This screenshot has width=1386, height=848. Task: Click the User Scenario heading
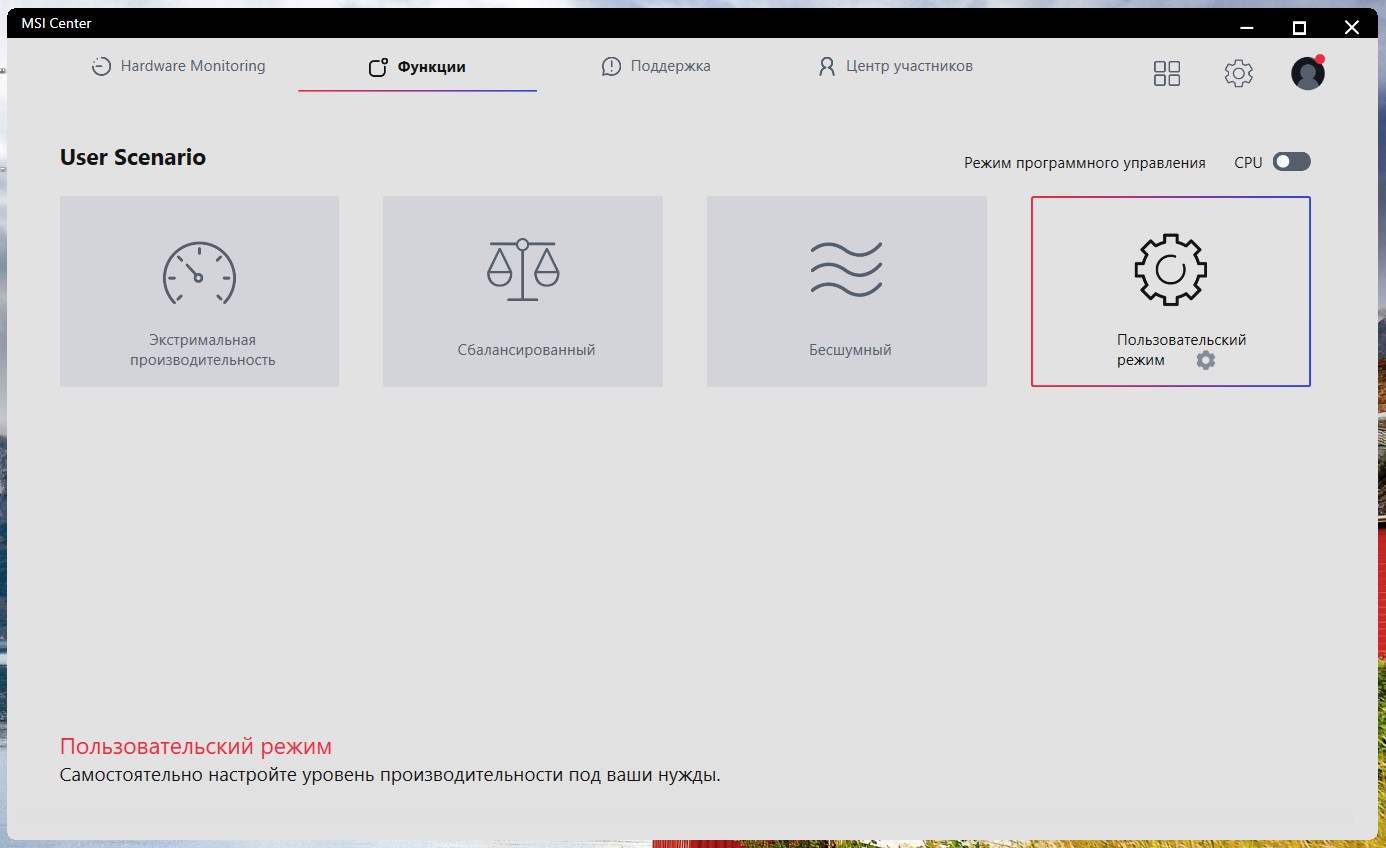133,157
